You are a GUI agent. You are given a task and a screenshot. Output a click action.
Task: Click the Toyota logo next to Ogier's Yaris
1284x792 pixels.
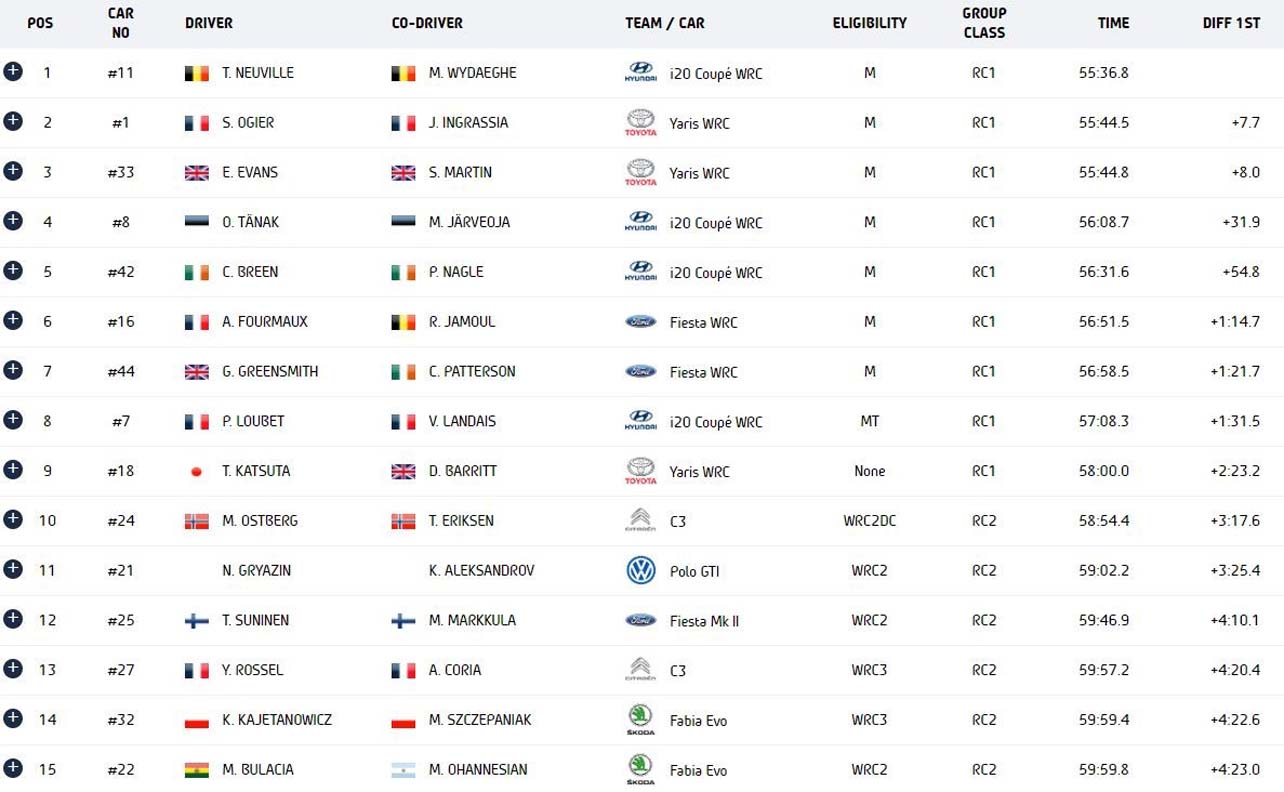639,123
